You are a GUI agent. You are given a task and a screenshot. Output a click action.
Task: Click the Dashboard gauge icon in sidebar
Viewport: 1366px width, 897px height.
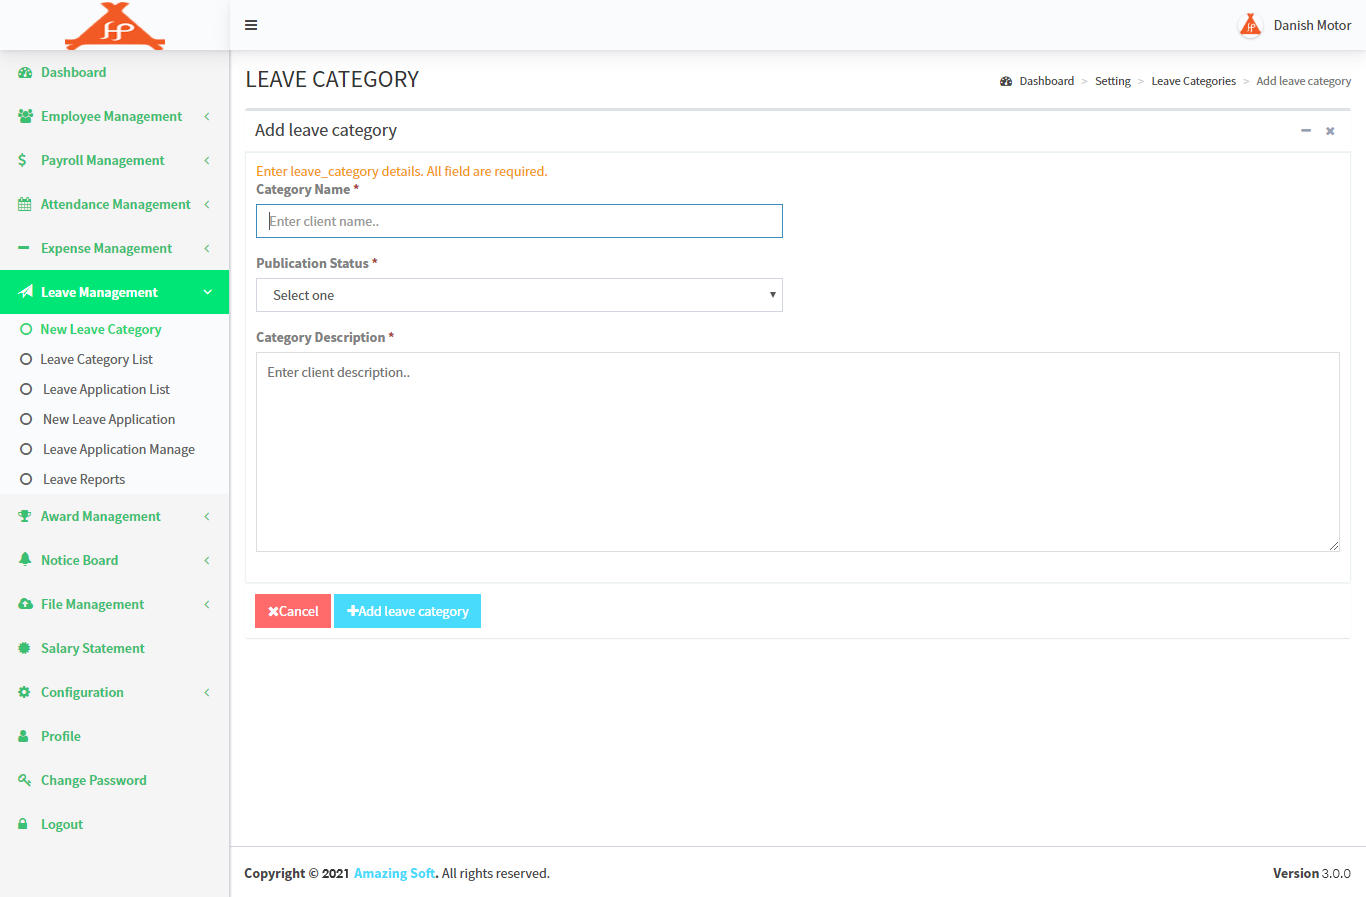coord(25,73)
